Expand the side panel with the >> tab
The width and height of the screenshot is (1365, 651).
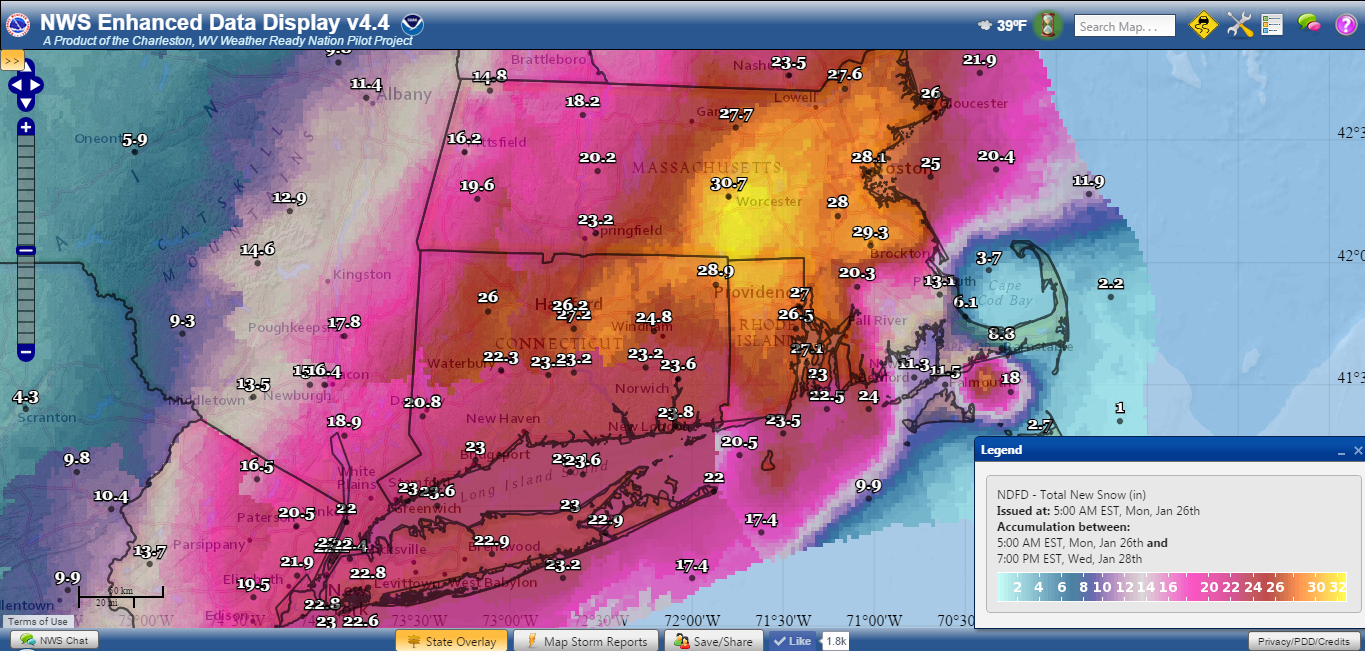click(12, 60)
